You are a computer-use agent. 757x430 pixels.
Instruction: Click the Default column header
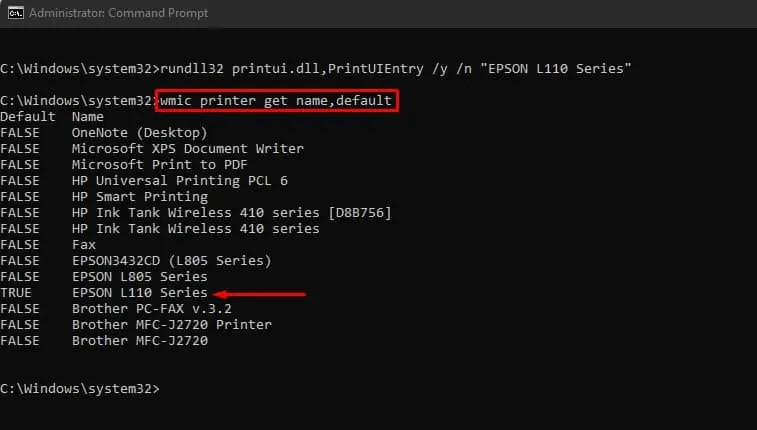[x=28, y=117]
